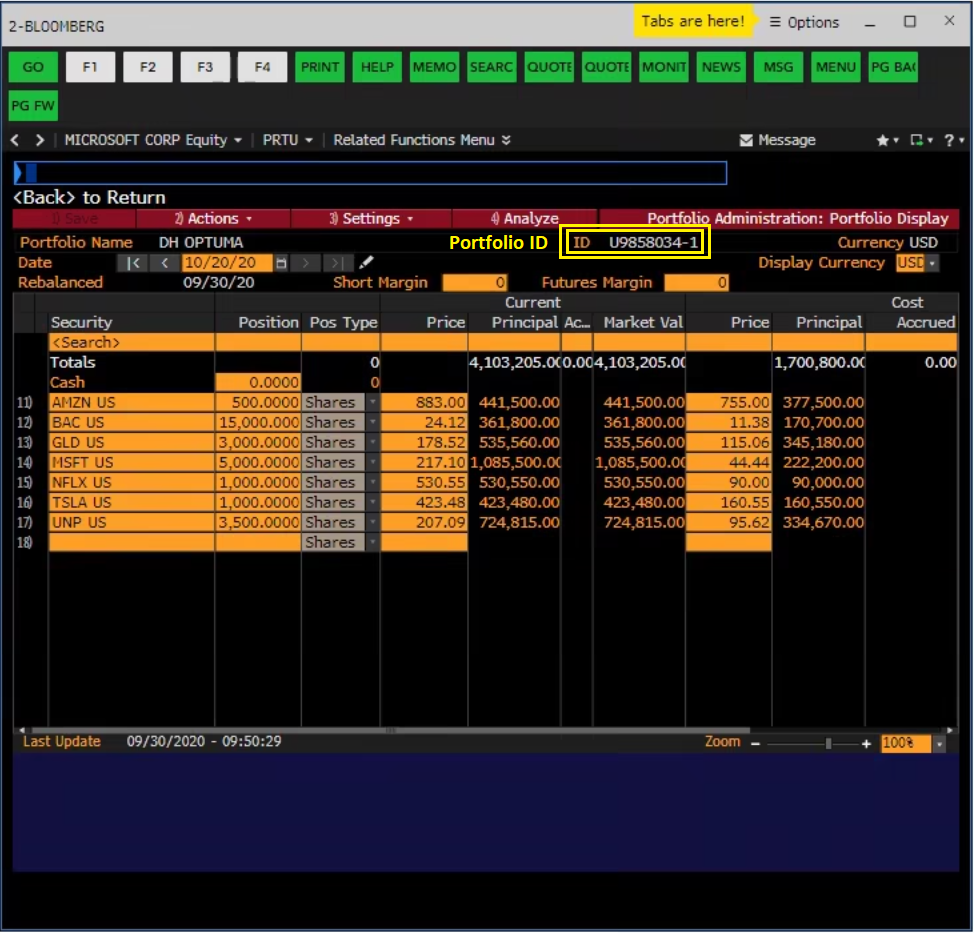
Task: Open the favorites star menu
Action: [887, 140]
